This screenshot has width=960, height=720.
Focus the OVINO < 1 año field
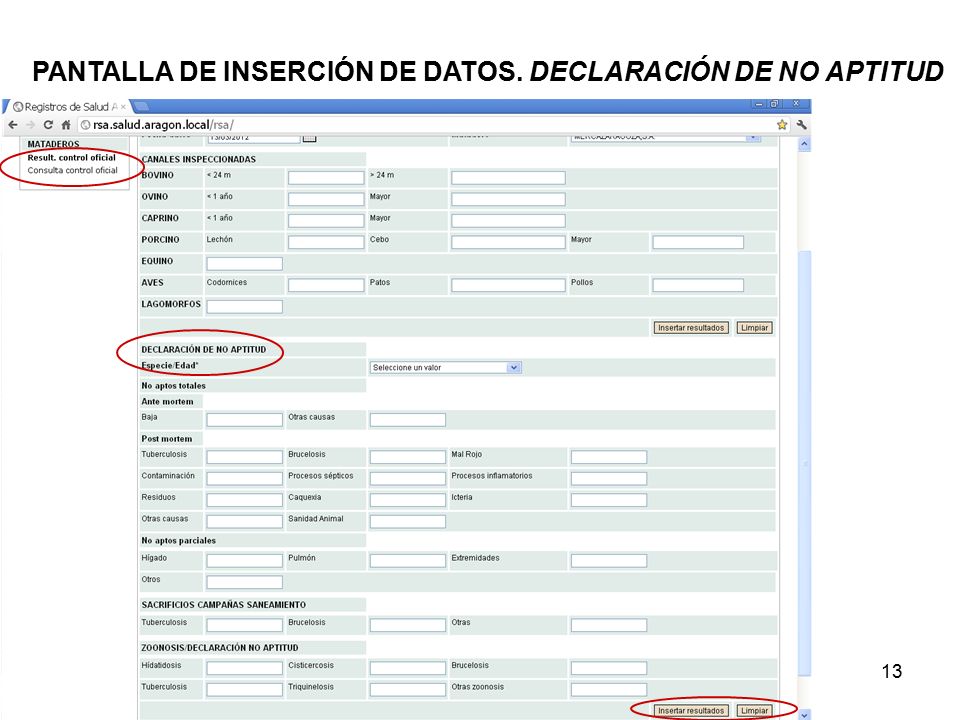click(x=326, y=199)
